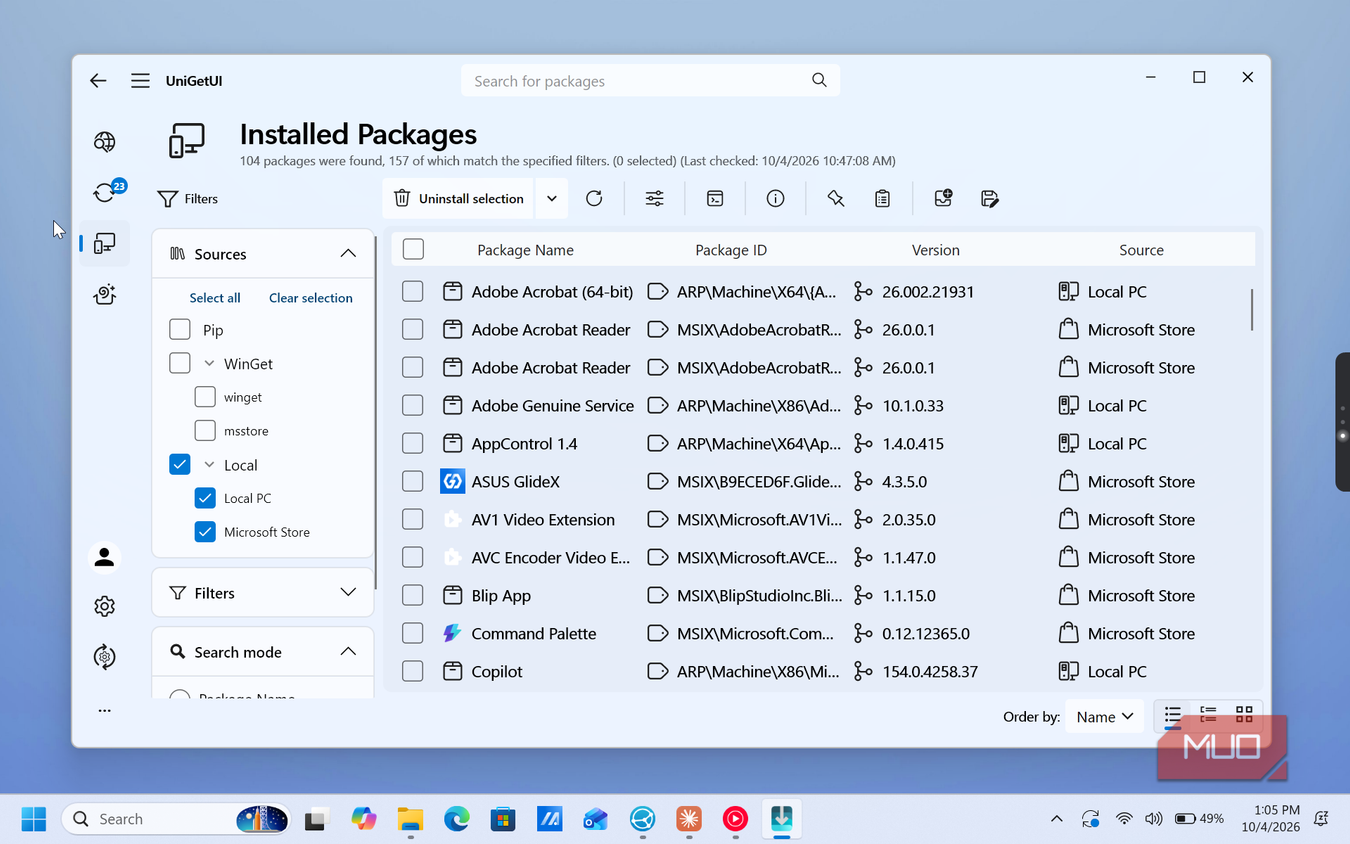Toggle the hamburger navigation menu
This screenshot has height=844, width=1350.
pyautogui.click(x=140, y=81)
